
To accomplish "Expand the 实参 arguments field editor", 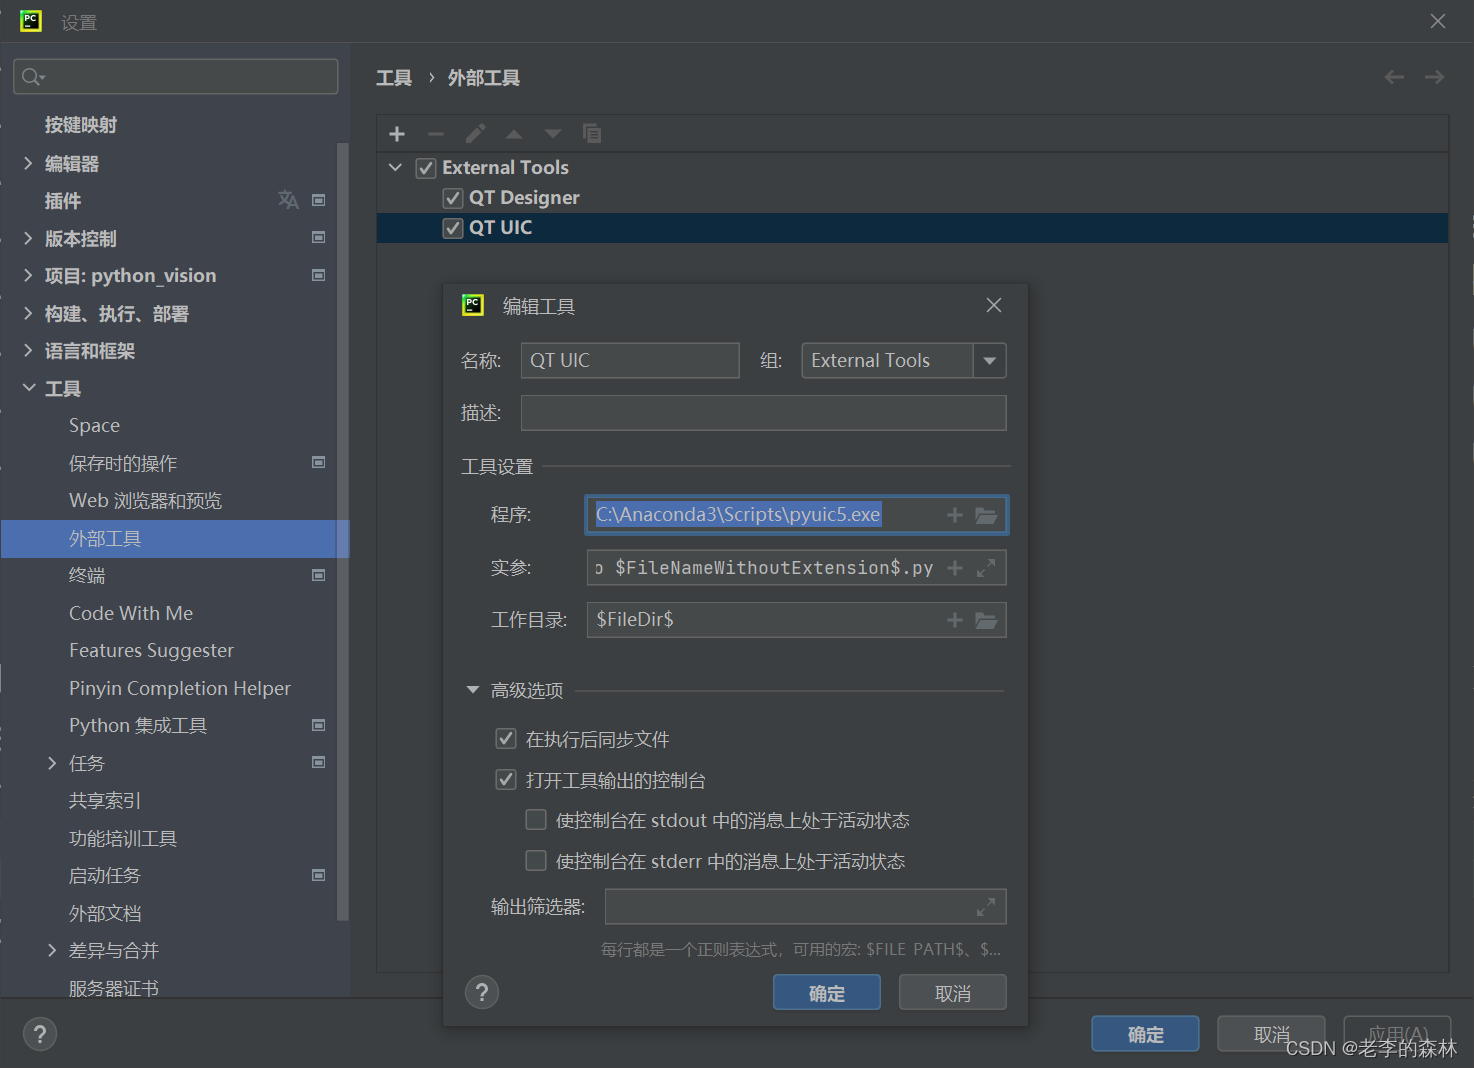I will (x=986, y=568).
